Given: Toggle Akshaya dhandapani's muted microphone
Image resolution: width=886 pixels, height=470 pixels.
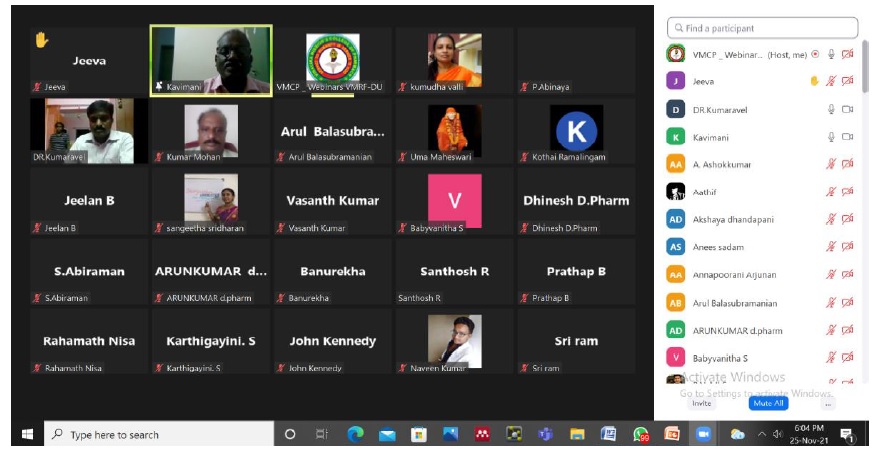Looking at the screenshot, I should coord(830,219).
